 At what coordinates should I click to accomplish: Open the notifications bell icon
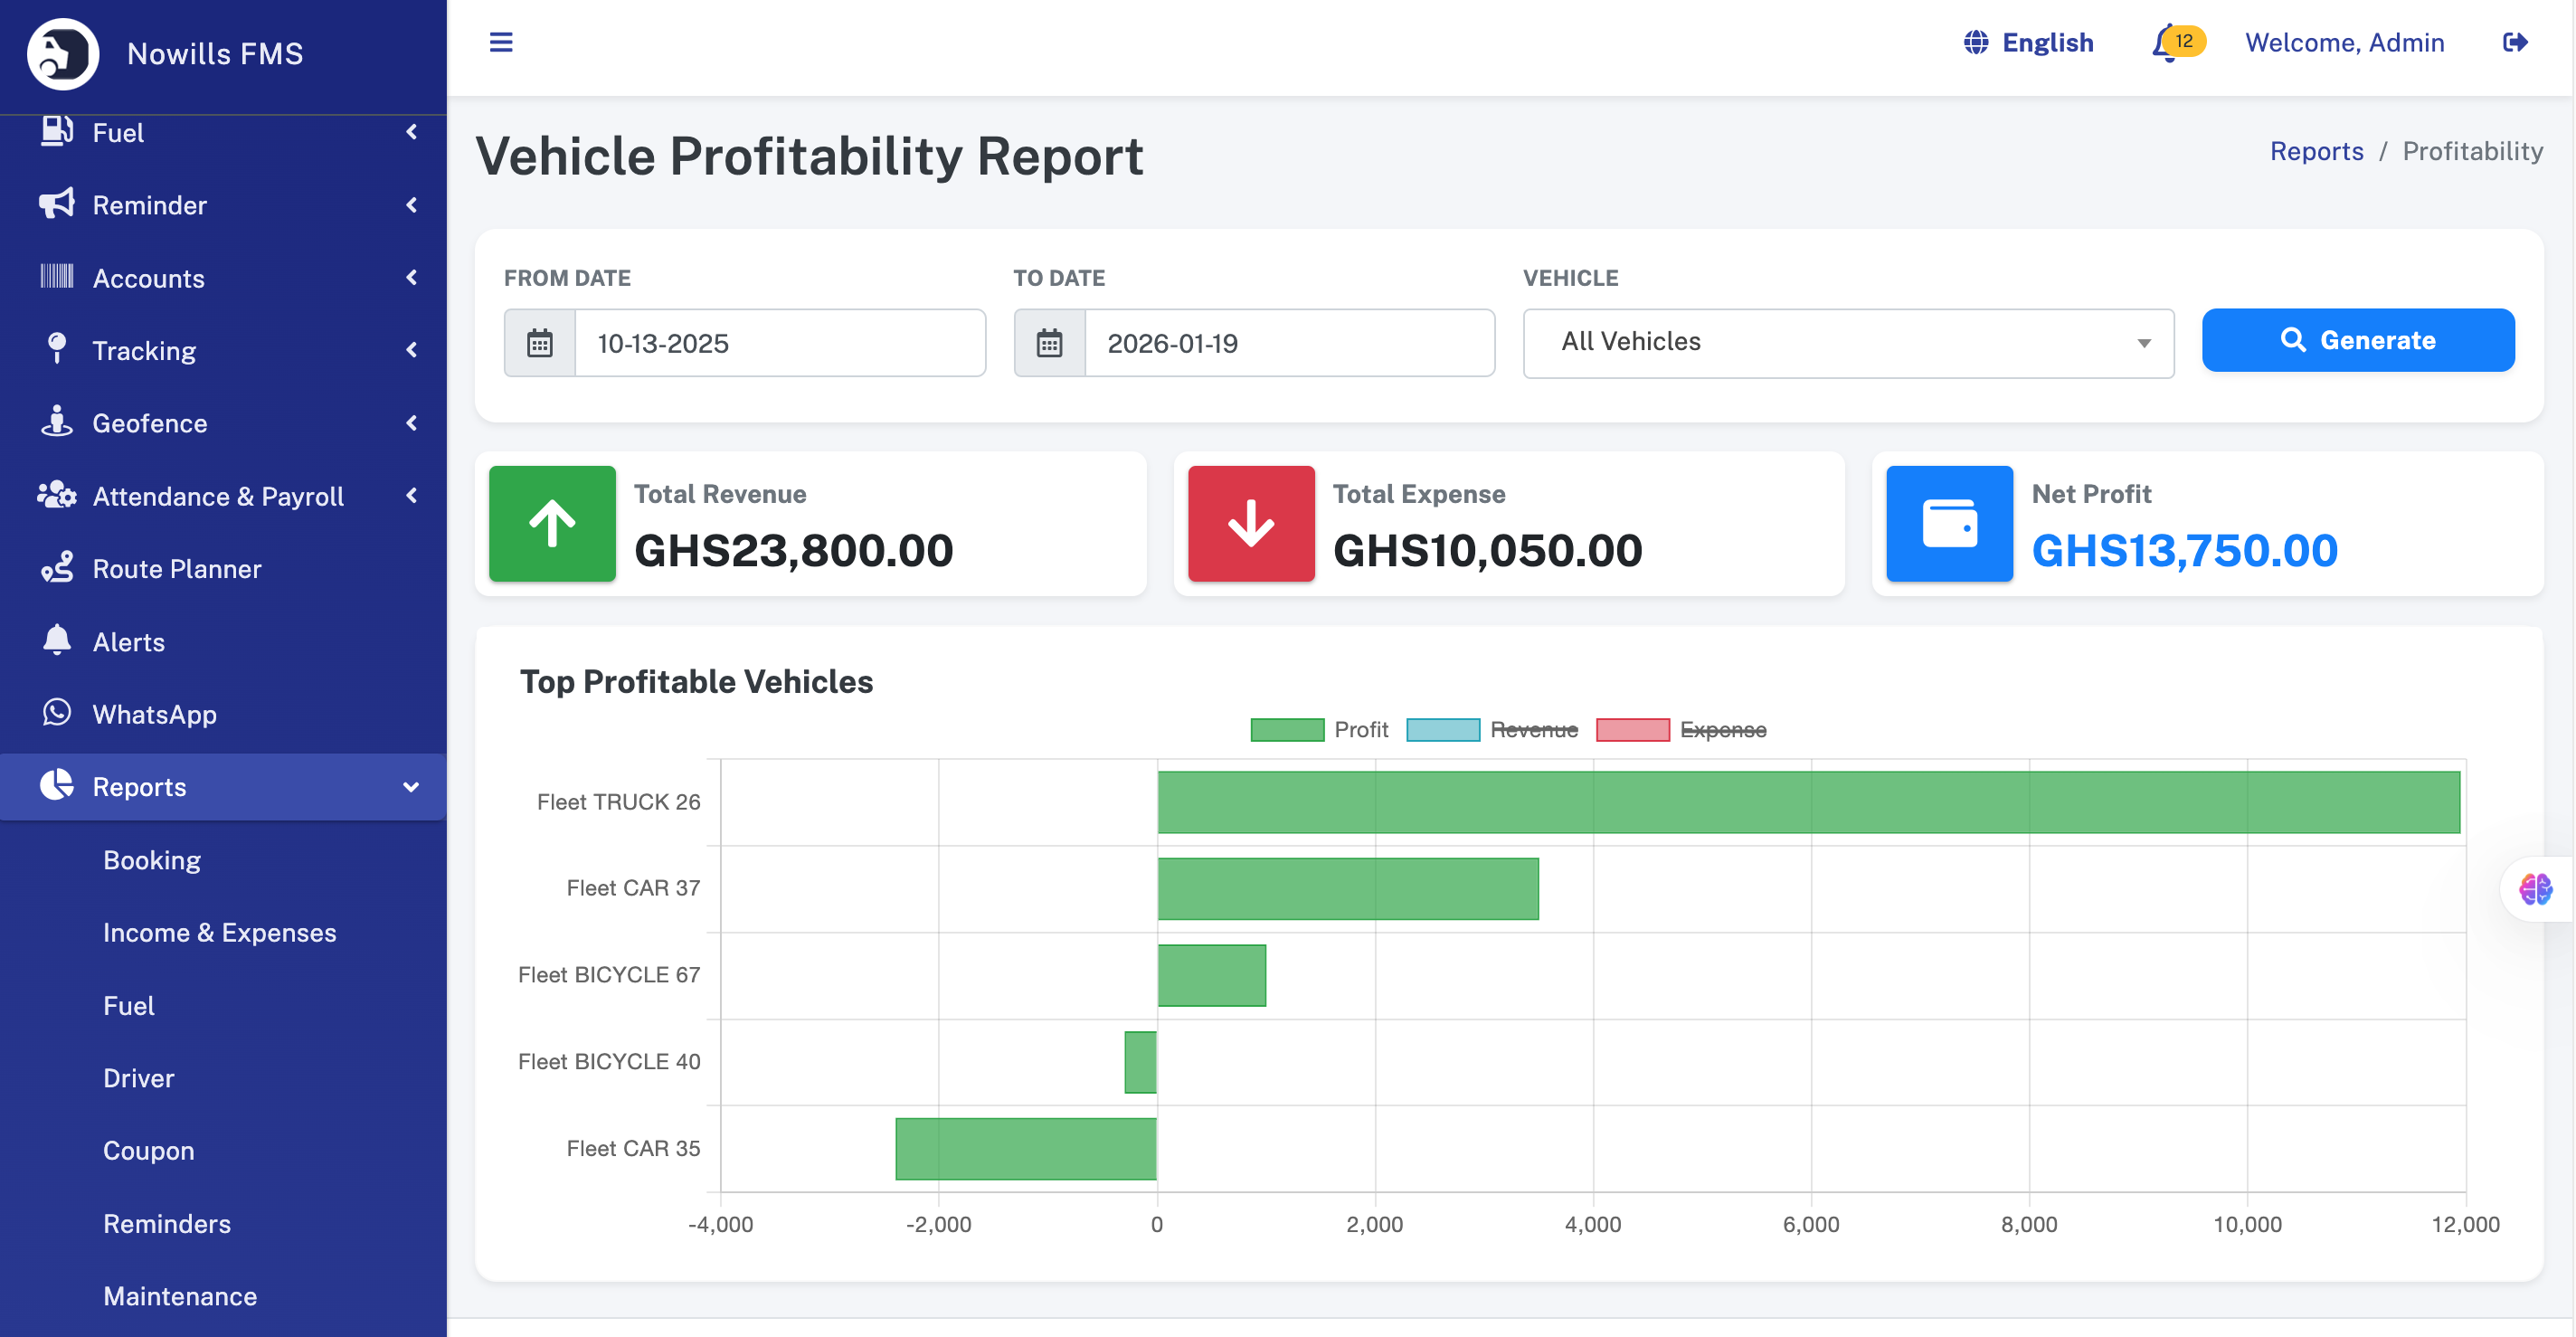point(2166,43)
